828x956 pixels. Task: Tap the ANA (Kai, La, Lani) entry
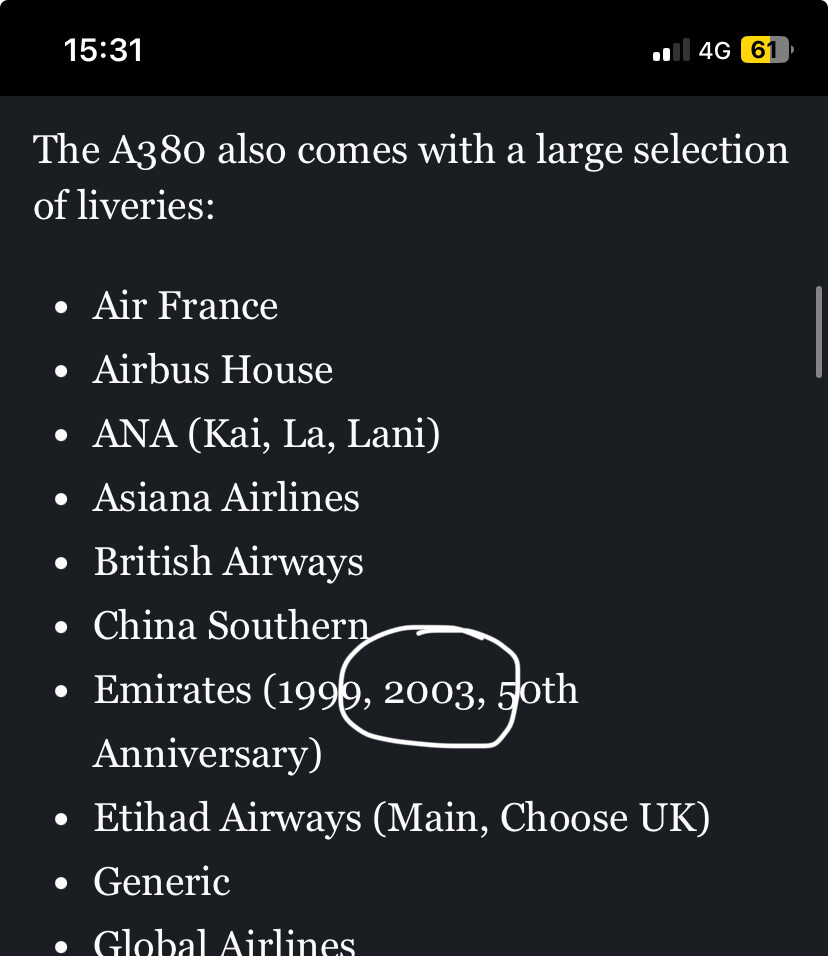point(266,433)
